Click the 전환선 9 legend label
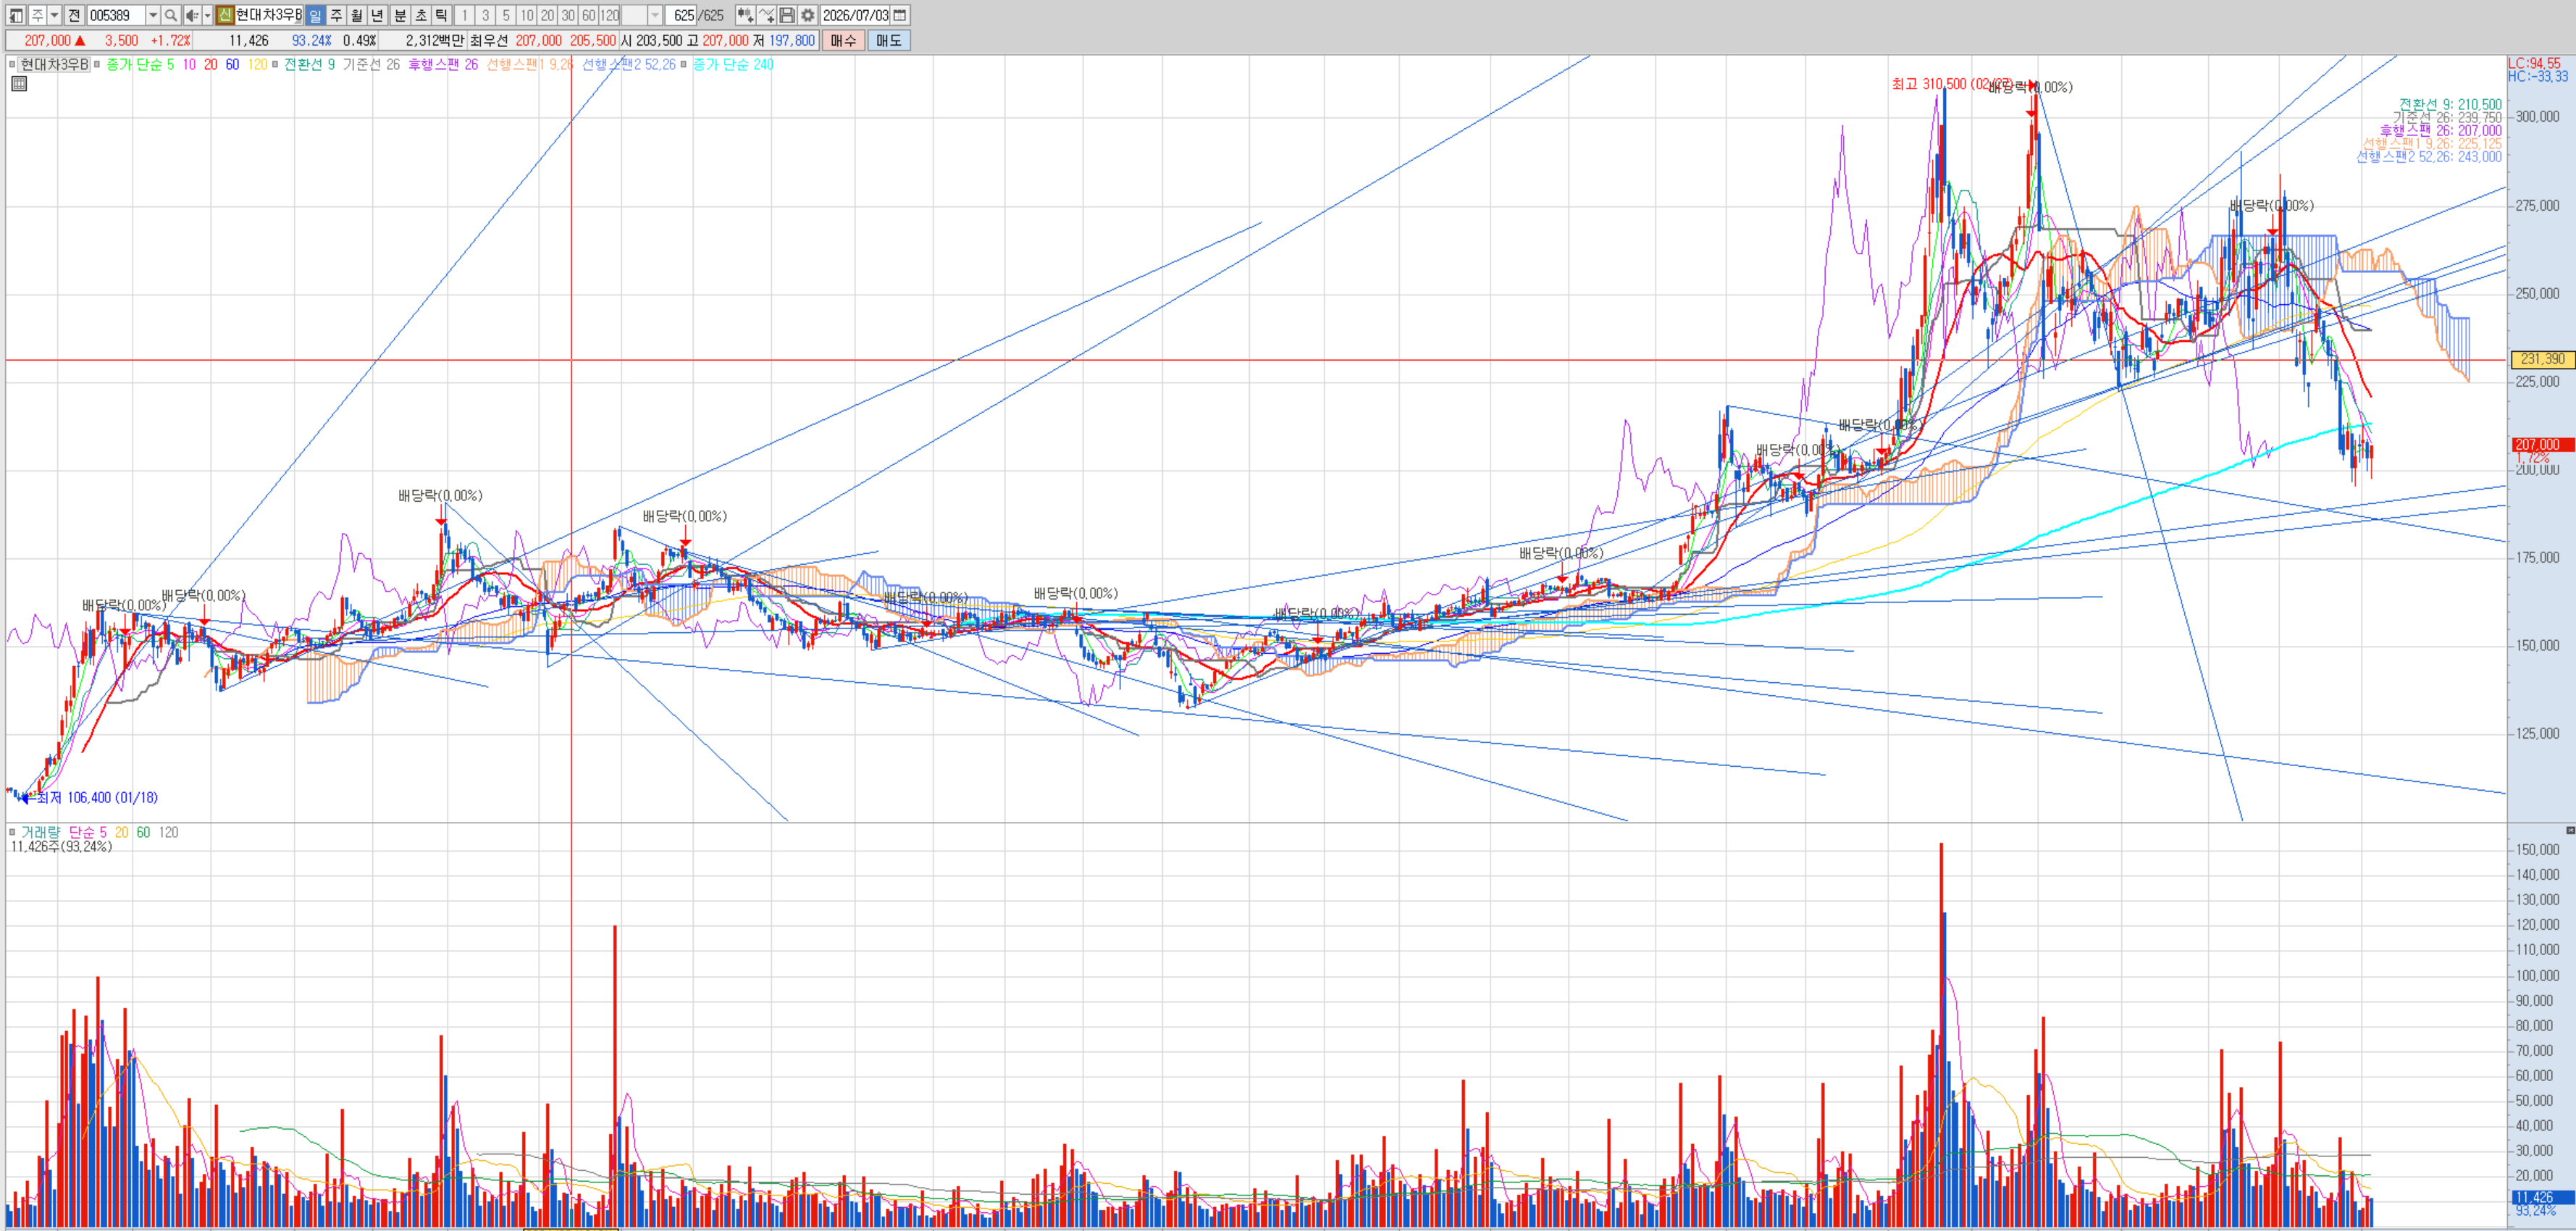 pyautogui.click(x=309, y=64)
